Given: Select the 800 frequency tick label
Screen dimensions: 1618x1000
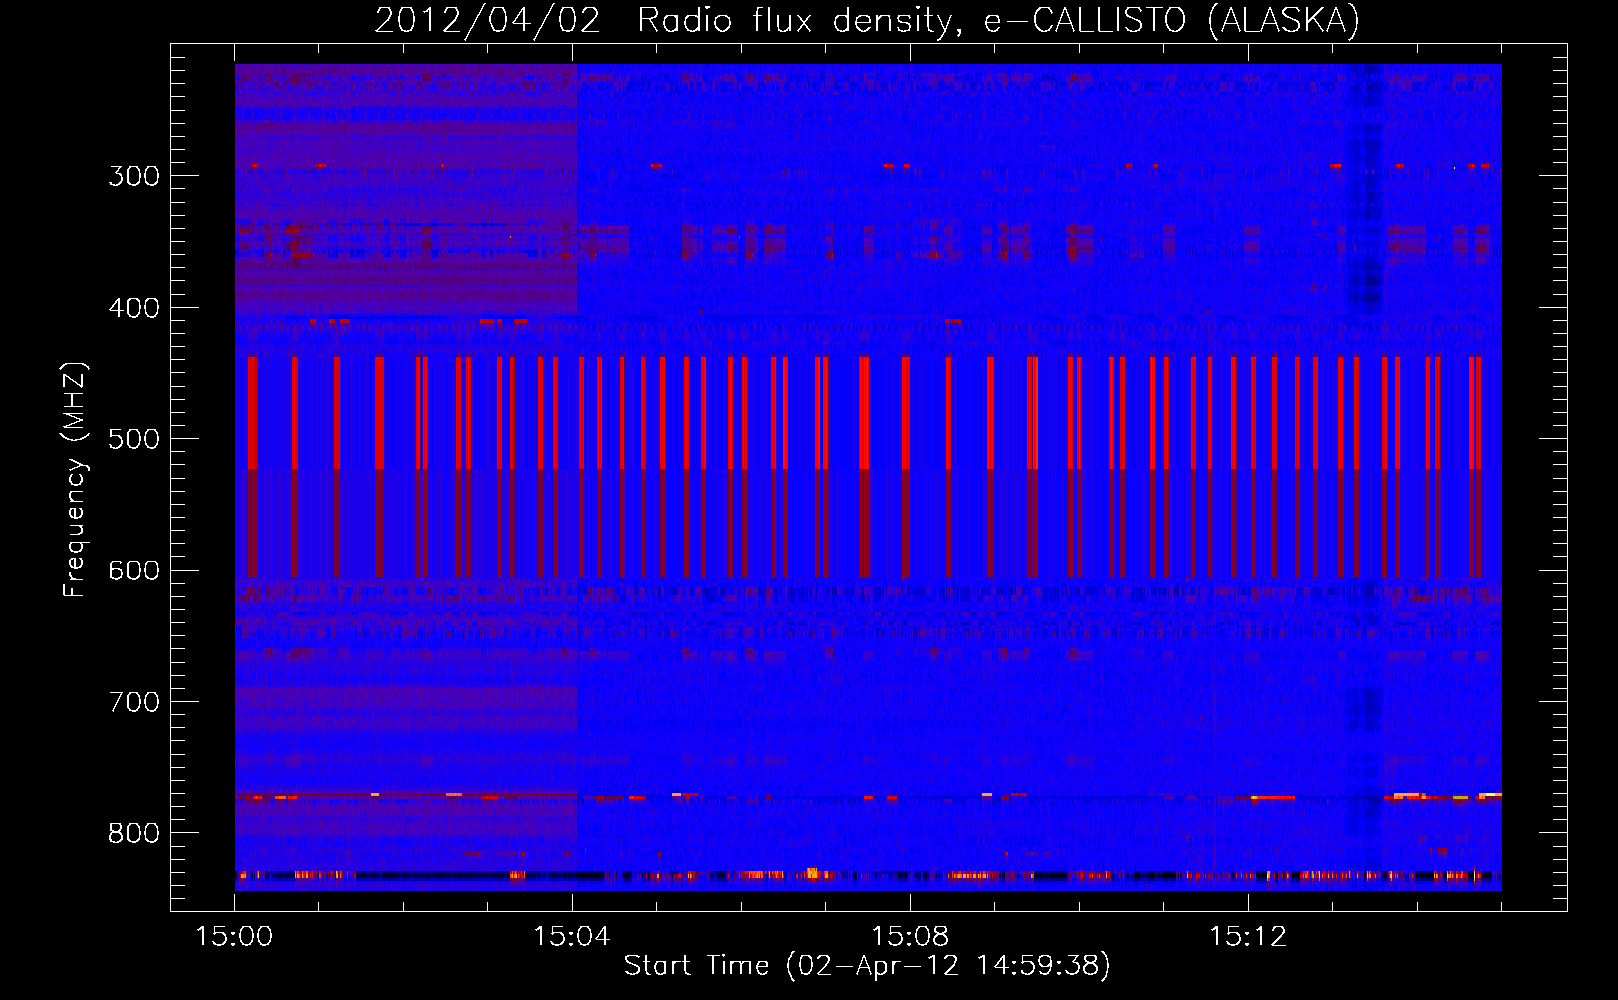Looking at the screenshot, I should (134, 834).
